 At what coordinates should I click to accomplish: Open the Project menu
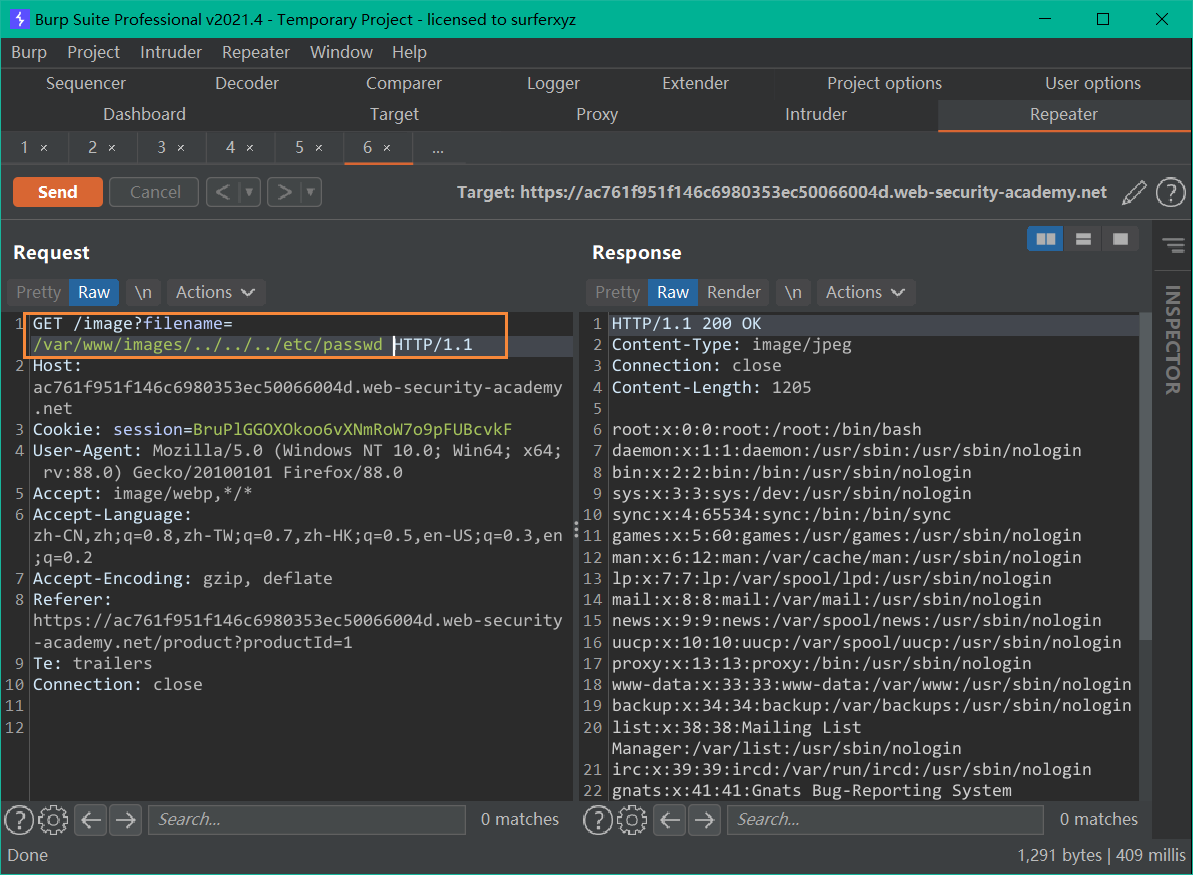point(94,52)
